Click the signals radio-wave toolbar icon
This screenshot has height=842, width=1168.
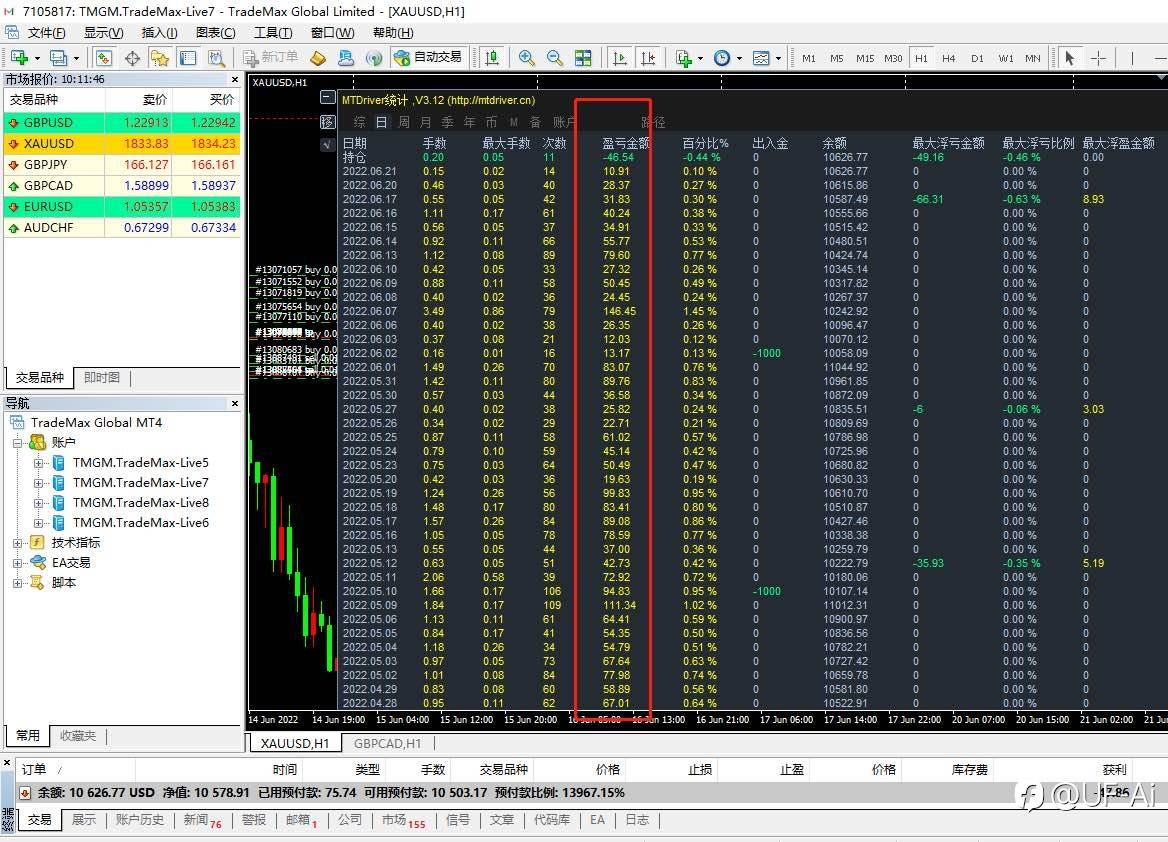pyautogui.click(x=374, y=57)
